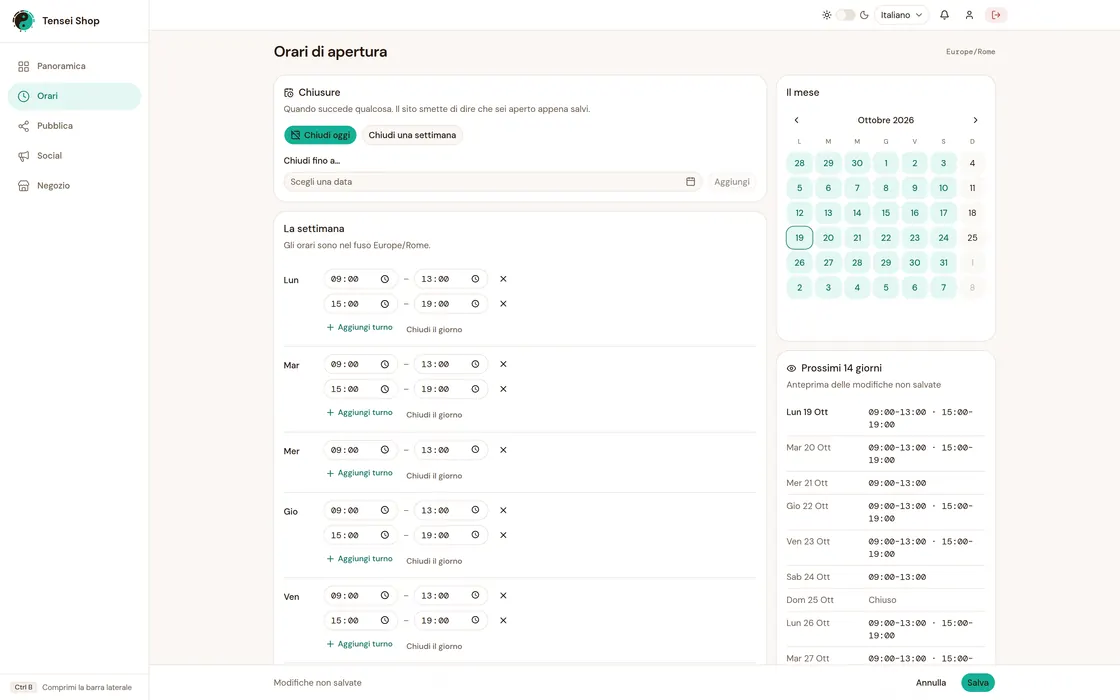The image size is (1120, 700).
Task: Click Chiudi una settimana button
Action: (x=412, y=135)
